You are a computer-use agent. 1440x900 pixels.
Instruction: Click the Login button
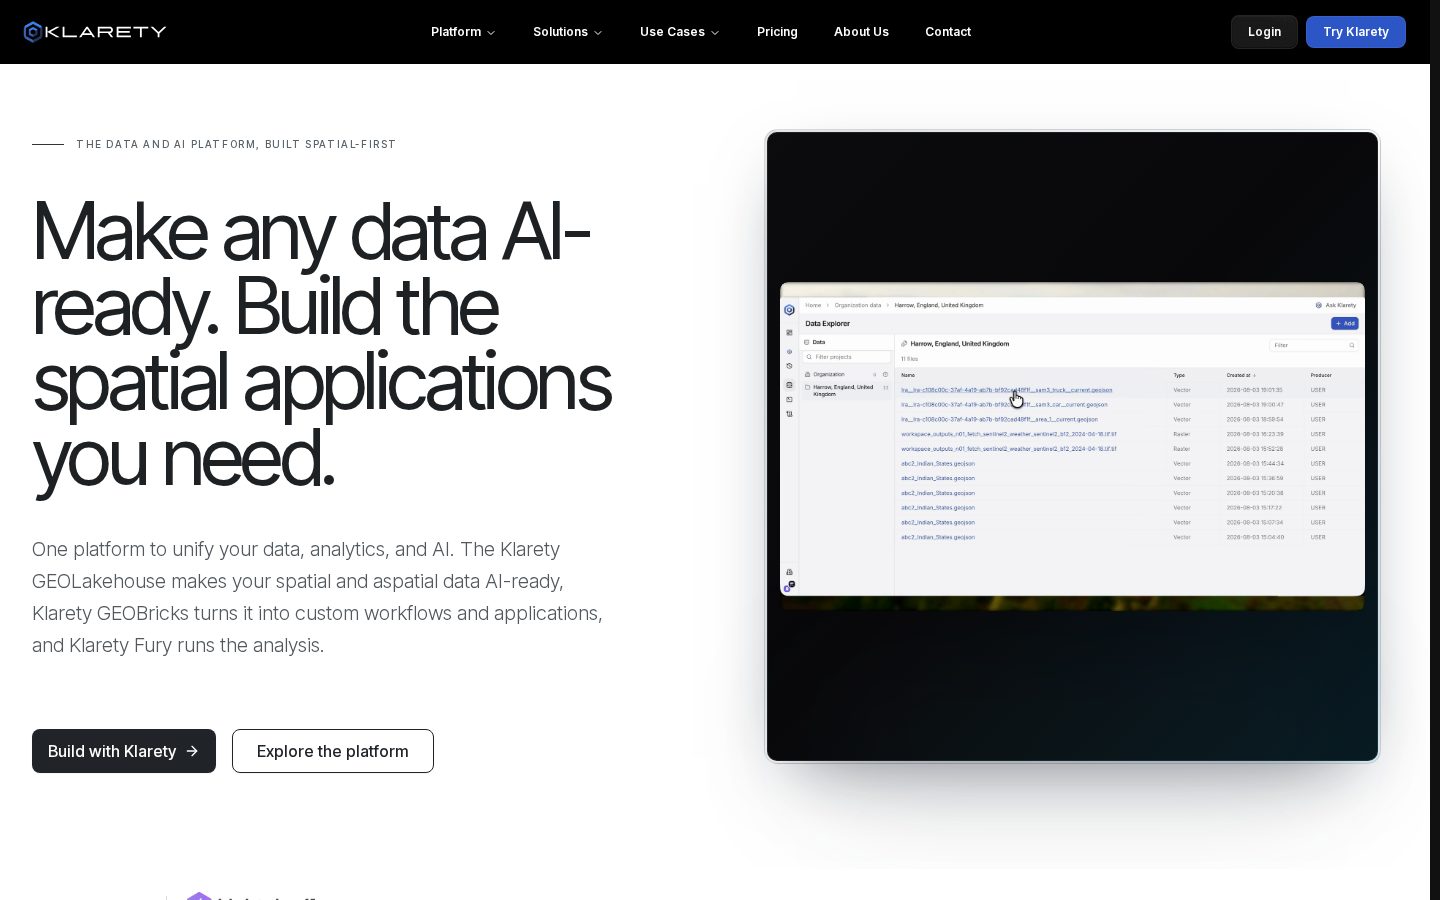click(1264, 32)
